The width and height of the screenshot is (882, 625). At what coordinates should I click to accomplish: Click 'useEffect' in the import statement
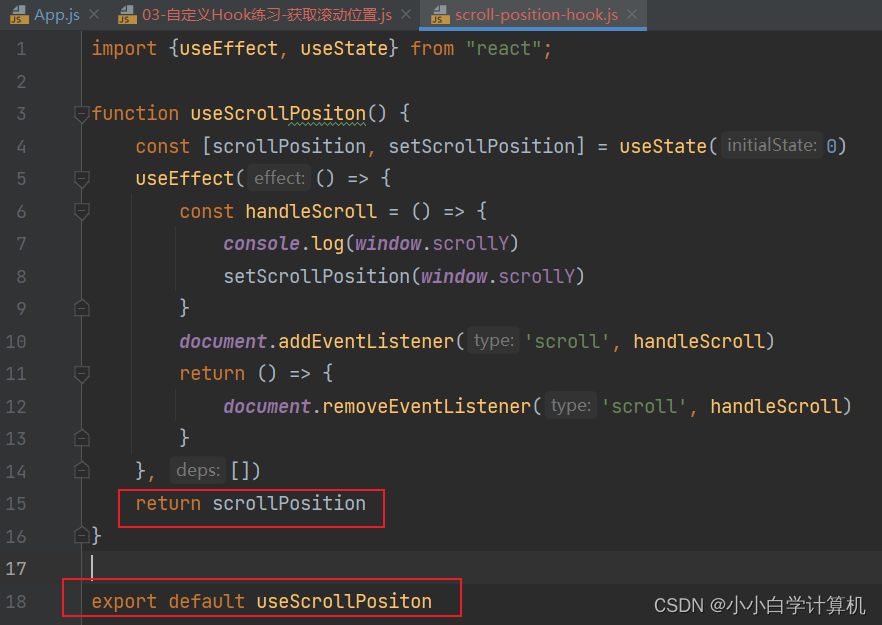point(228,48)
